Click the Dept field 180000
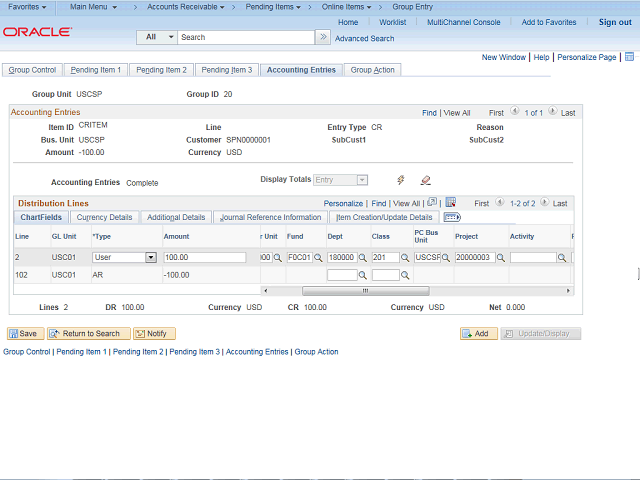 (x=342, y=258)
